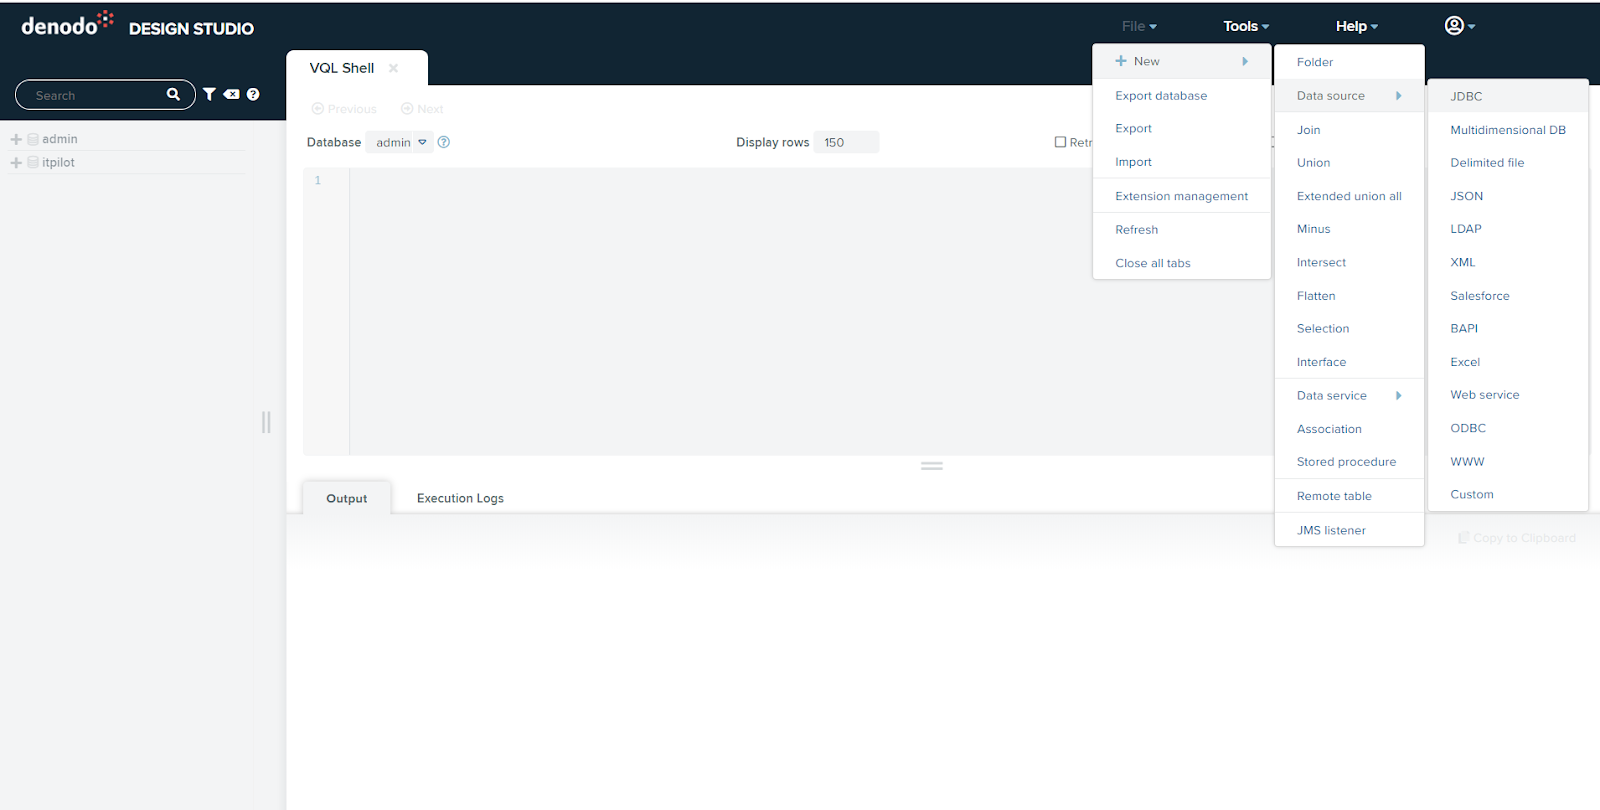This screenshot has width=1600, height=810.
Task: Click the Previous button
Action: 344,109
